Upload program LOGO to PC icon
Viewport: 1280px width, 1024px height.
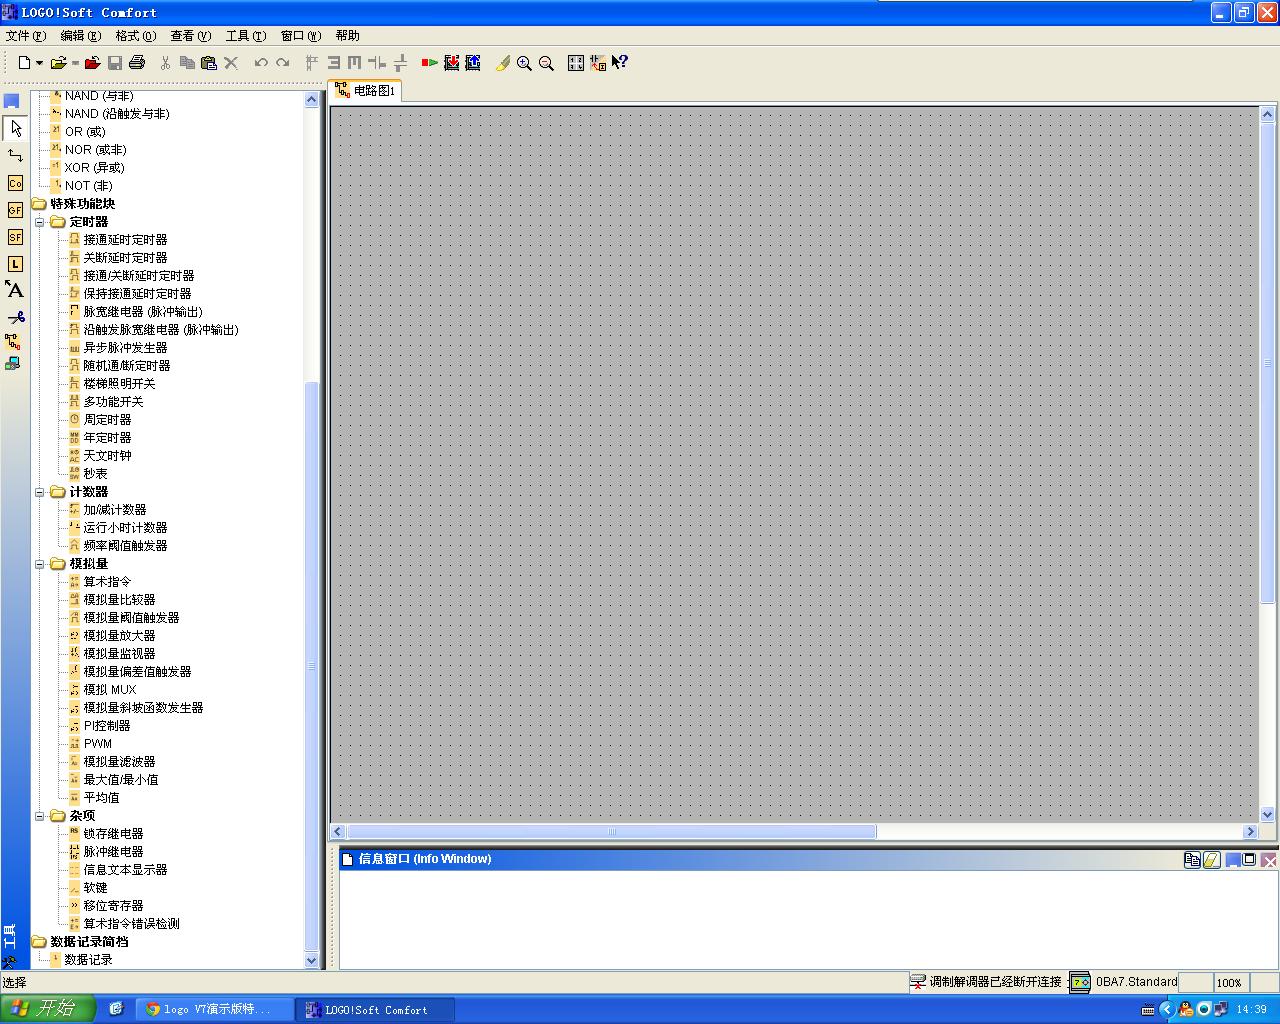473,63
